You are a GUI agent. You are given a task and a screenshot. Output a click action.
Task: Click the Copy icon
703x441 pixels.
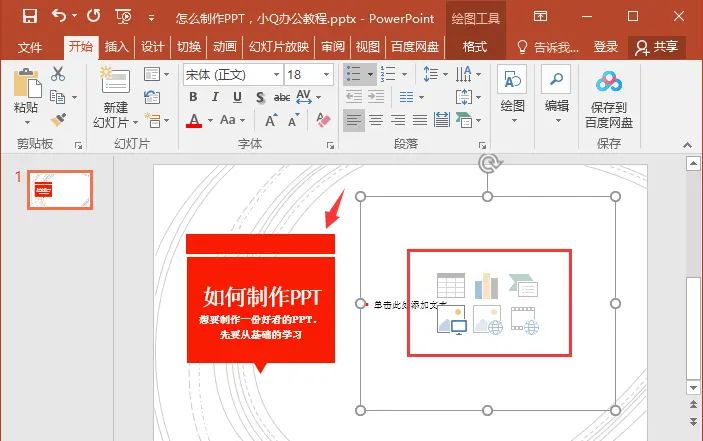[x=57, y=96]
